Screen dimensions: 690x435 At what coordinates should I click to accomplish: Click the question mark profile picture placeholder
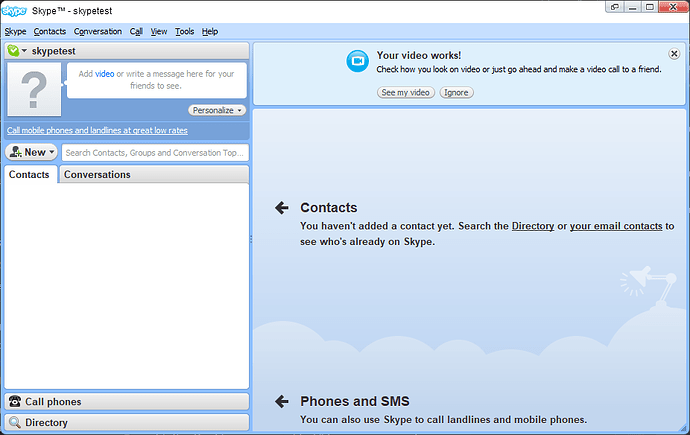point(34,89)
